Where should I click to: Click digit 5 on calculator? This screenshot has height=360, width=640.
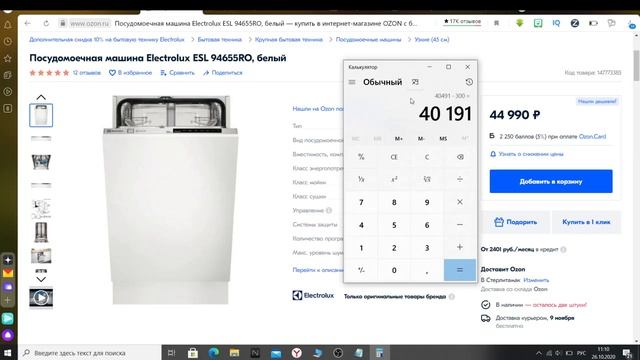[x=394, y=225]
